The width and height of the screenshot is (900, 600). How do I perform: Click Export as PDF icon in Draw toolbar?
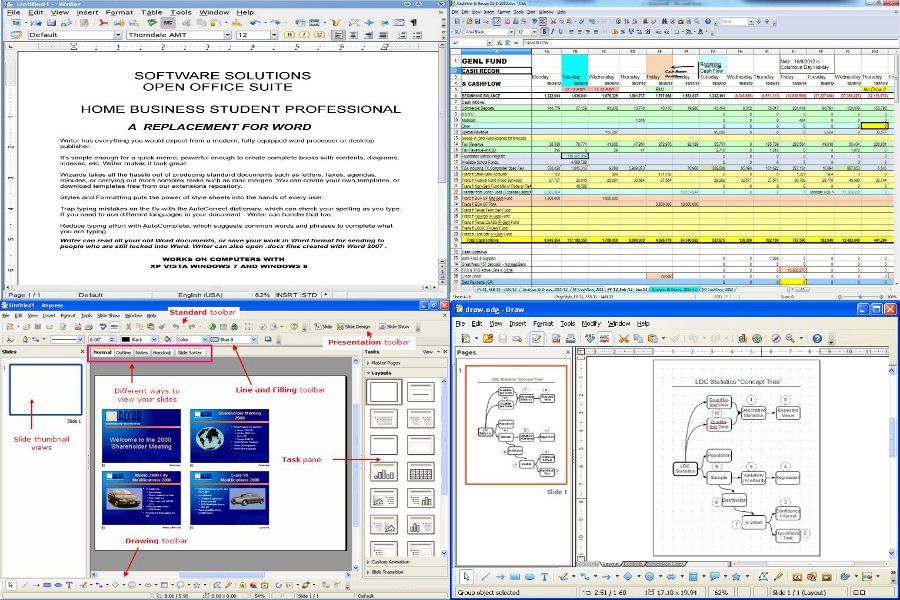555,339
